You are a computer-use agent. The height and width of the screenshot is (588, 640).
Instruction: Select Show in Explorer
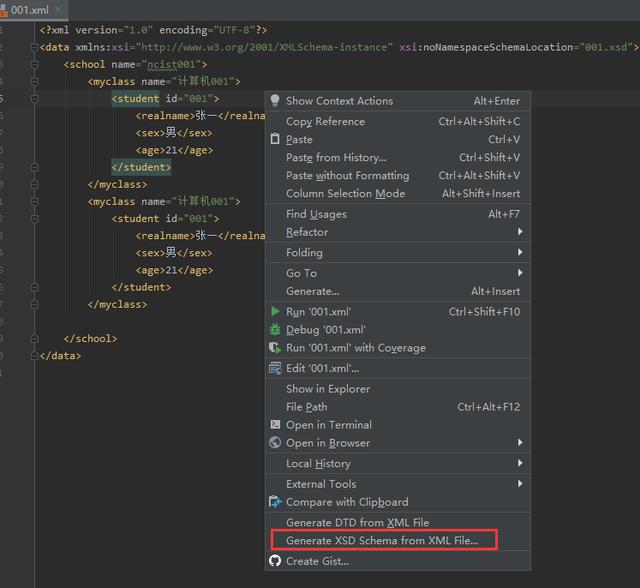398,388
